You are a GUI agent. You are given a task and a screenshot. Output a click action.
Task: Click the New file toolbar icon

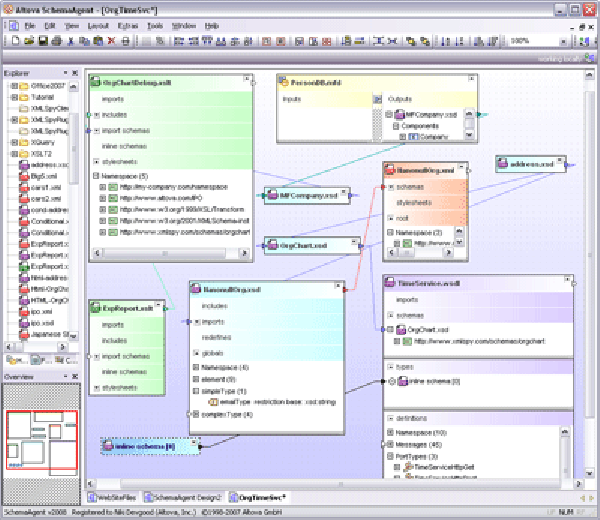17,41
